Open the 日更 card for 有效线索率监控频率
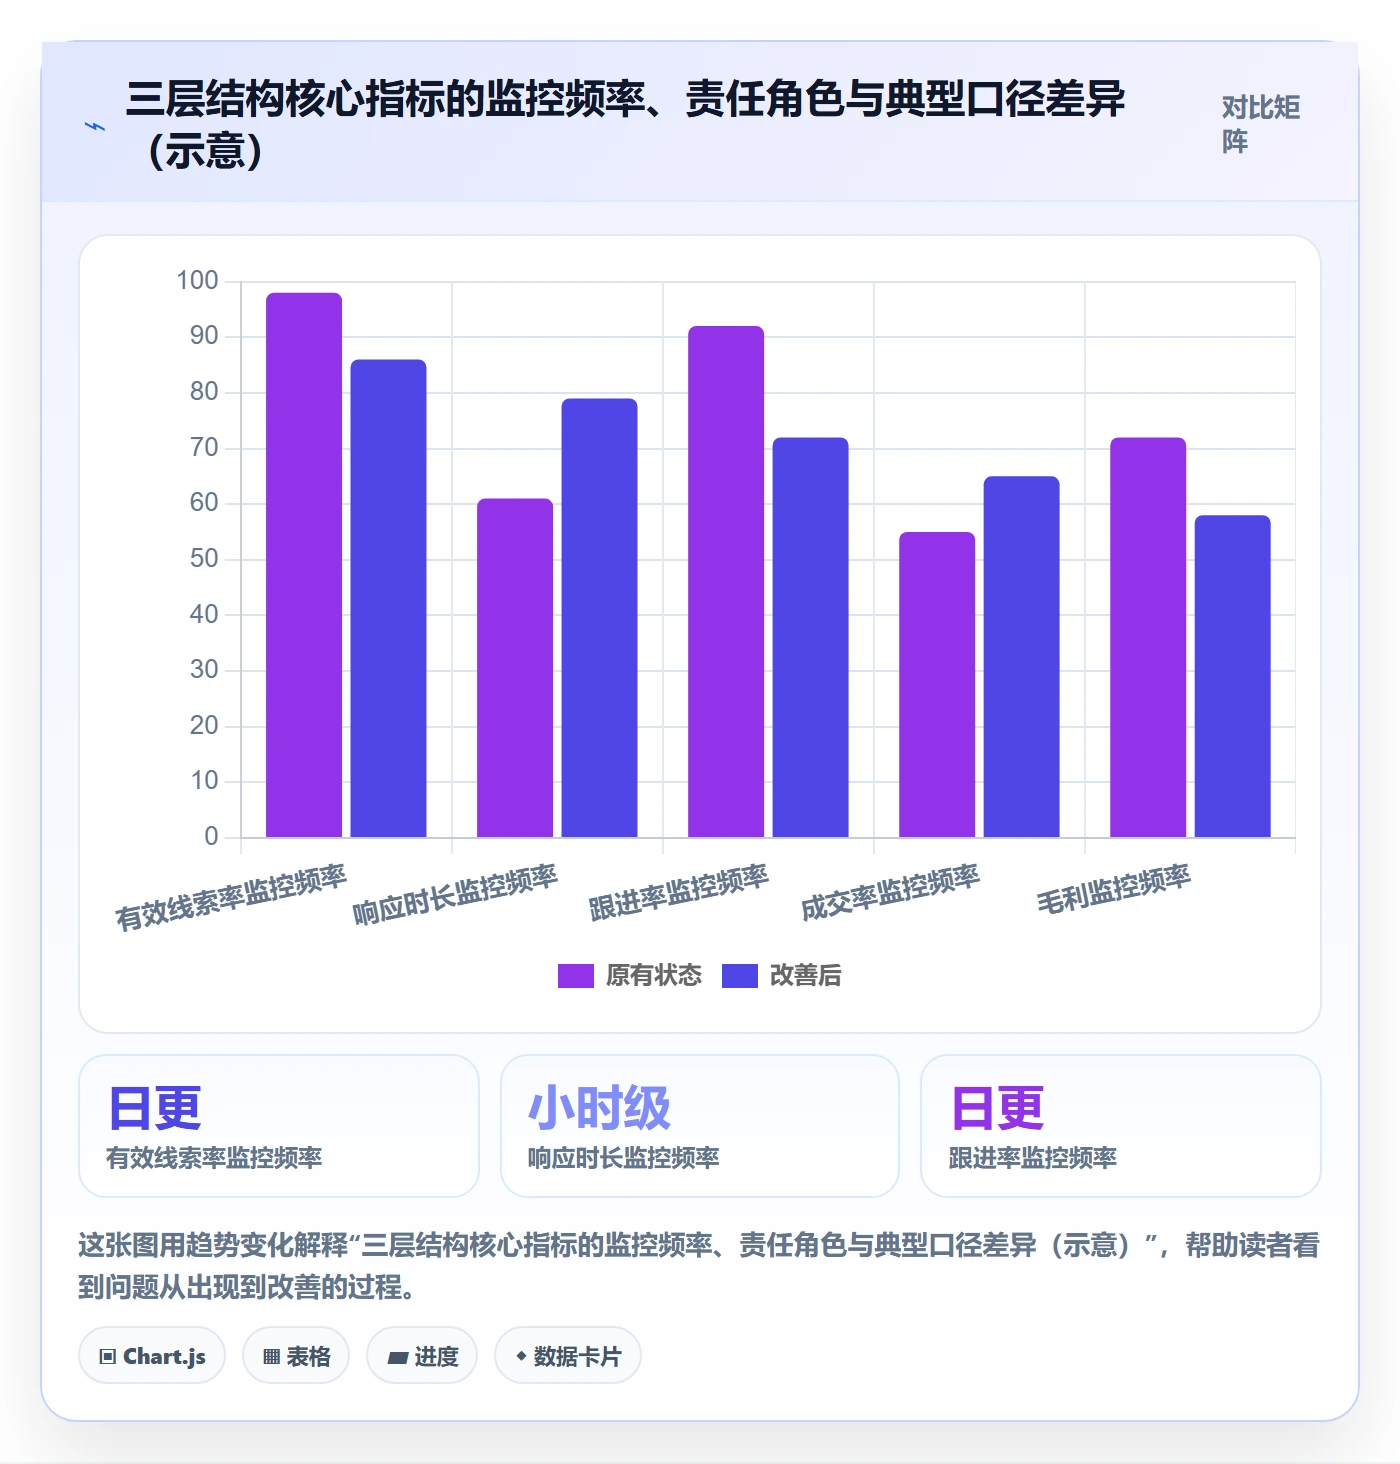 pyautogui.click(x=279, y=1126)
